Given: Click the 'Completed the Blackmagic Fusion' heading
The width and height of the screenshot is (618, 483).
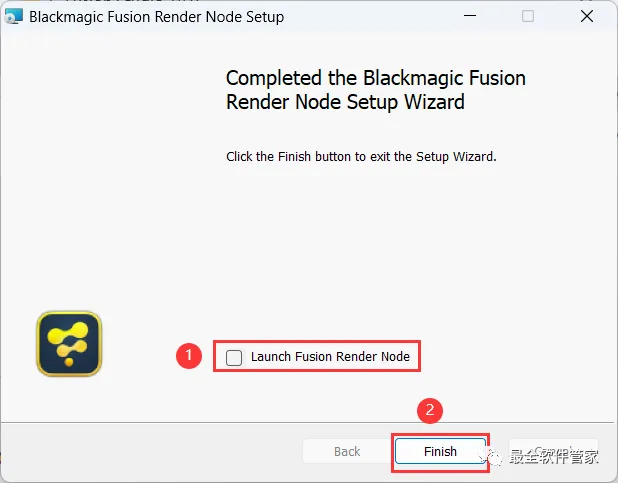Looking at the screenshot, I should [376, 78].
